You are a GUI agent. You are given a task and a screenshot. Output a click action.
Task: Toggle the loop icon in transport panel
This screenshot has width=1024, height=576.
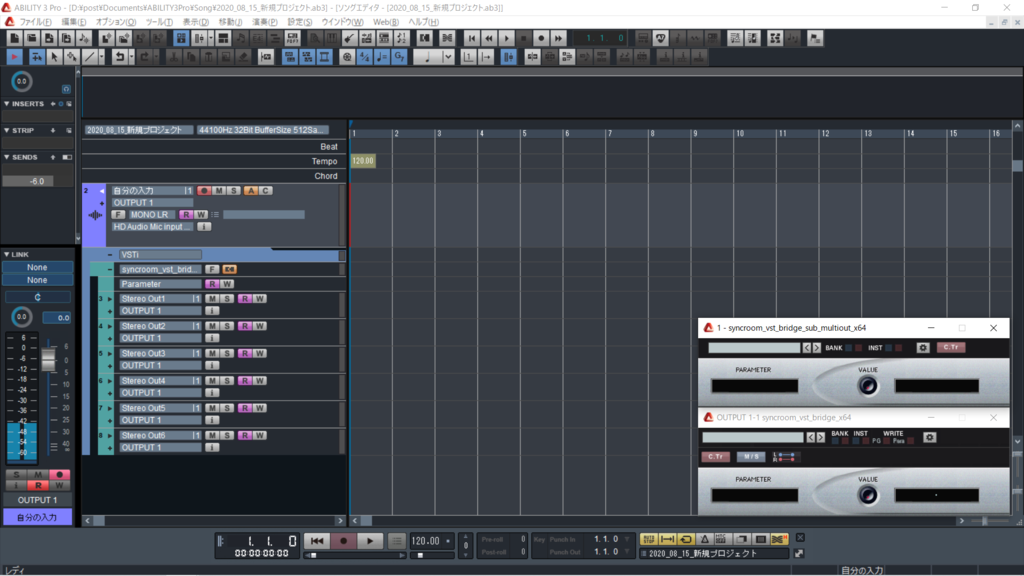click(686, 539)
